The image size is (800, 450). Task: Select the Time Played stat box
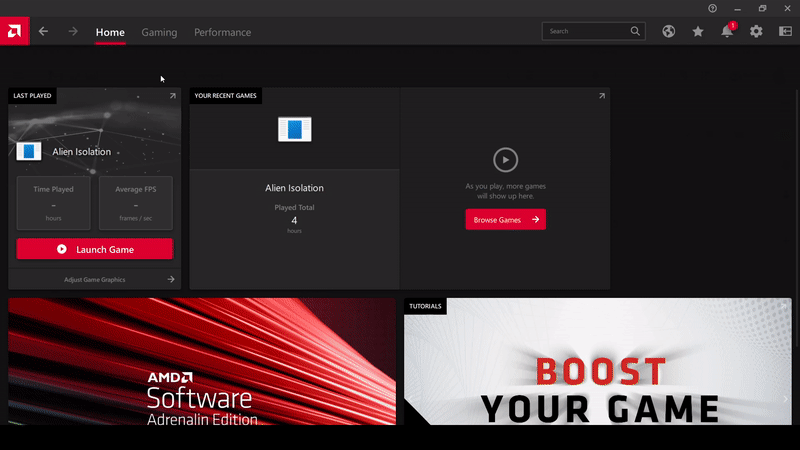click(x=54, y=203)
